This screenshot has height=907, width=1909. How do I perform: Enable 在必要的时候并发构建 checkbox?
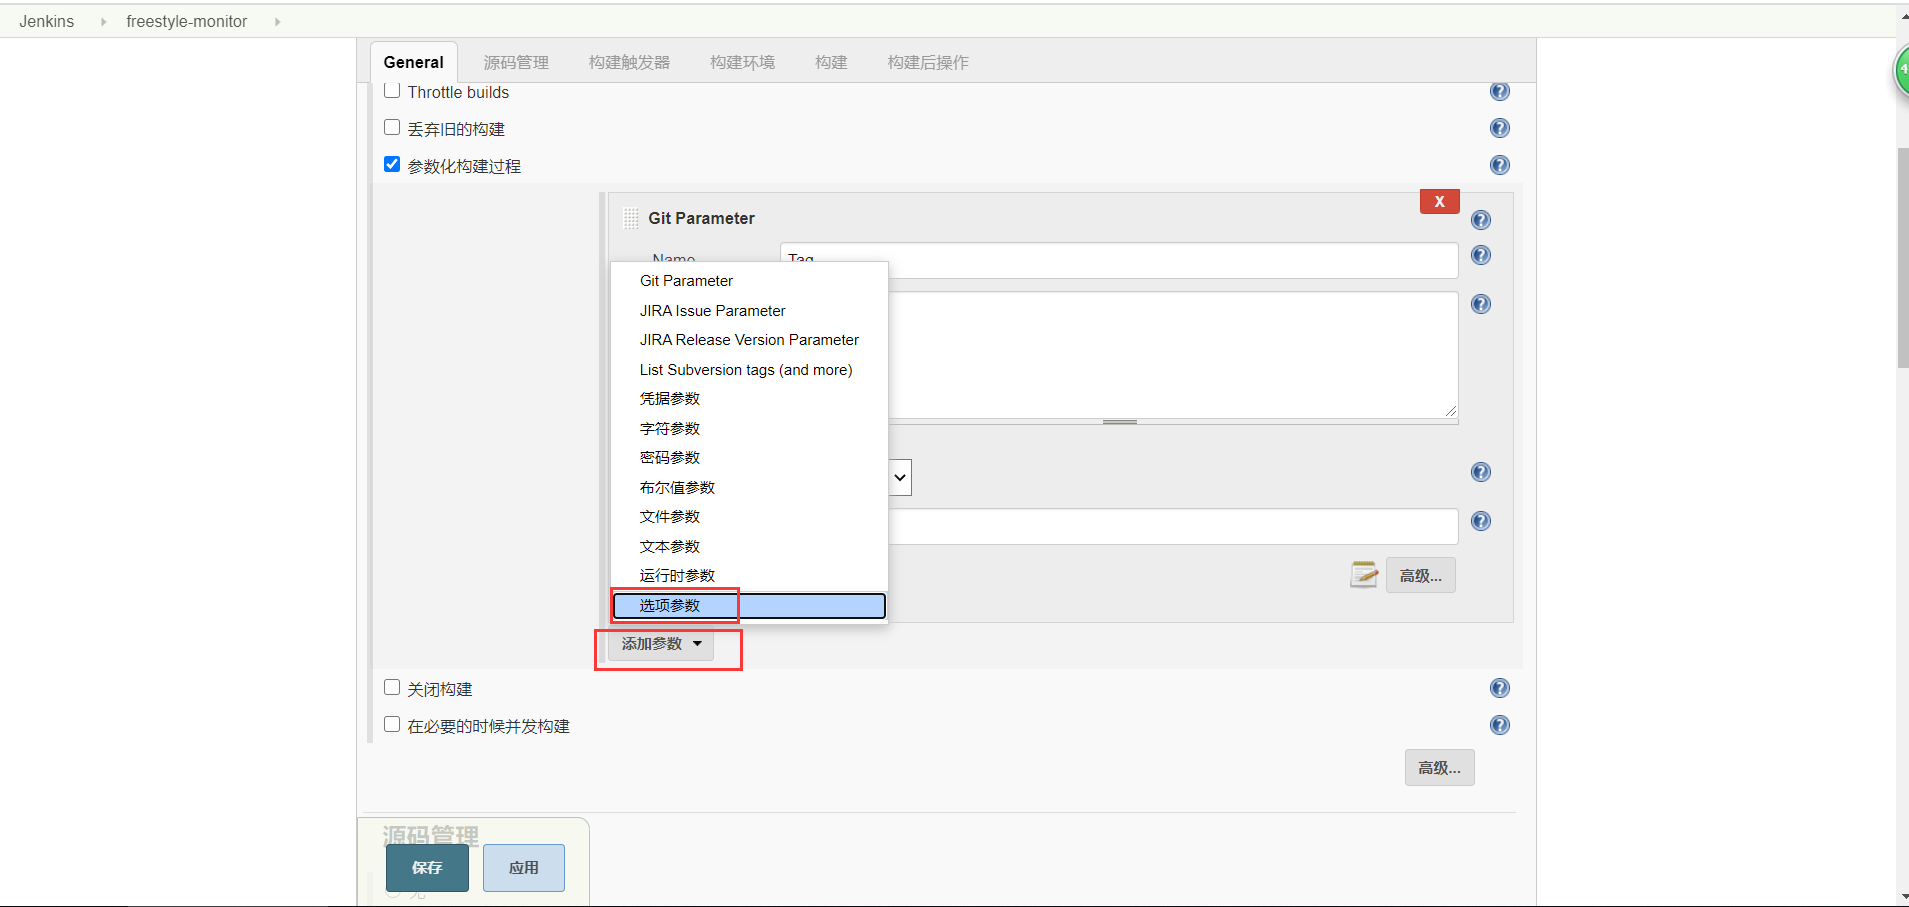coord(392,724)
